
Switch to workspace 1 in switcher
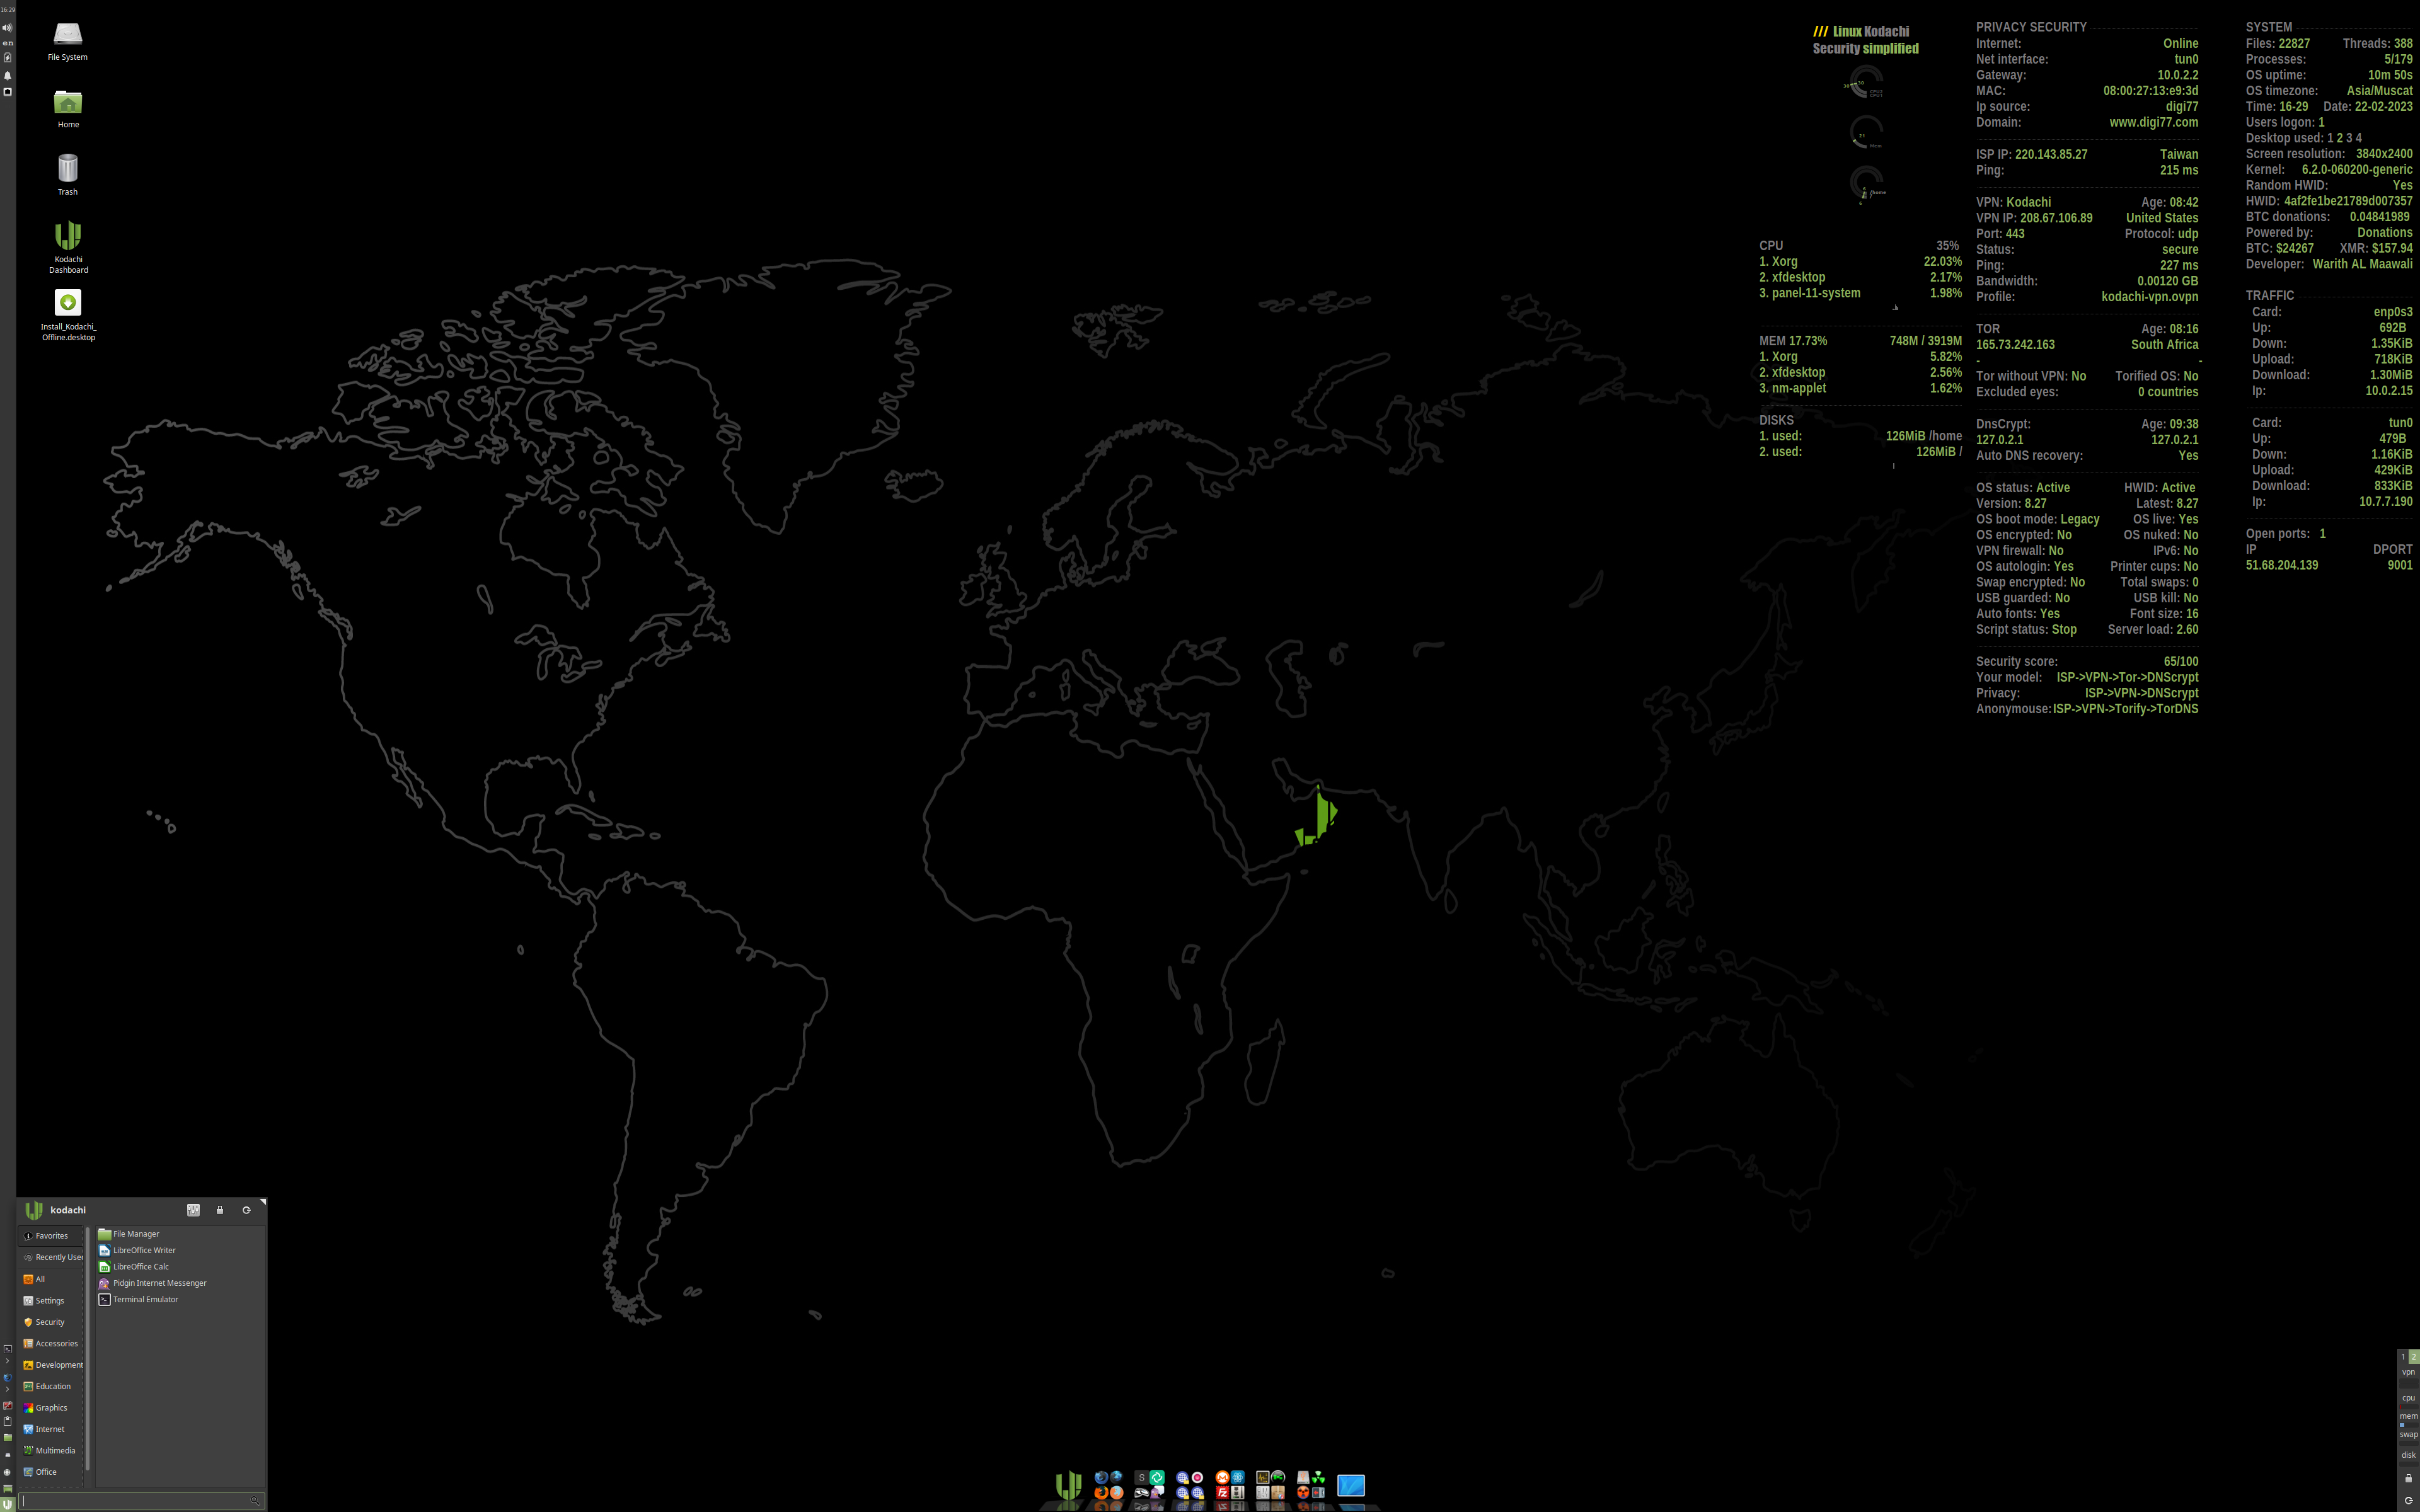coord(2402,1357)
